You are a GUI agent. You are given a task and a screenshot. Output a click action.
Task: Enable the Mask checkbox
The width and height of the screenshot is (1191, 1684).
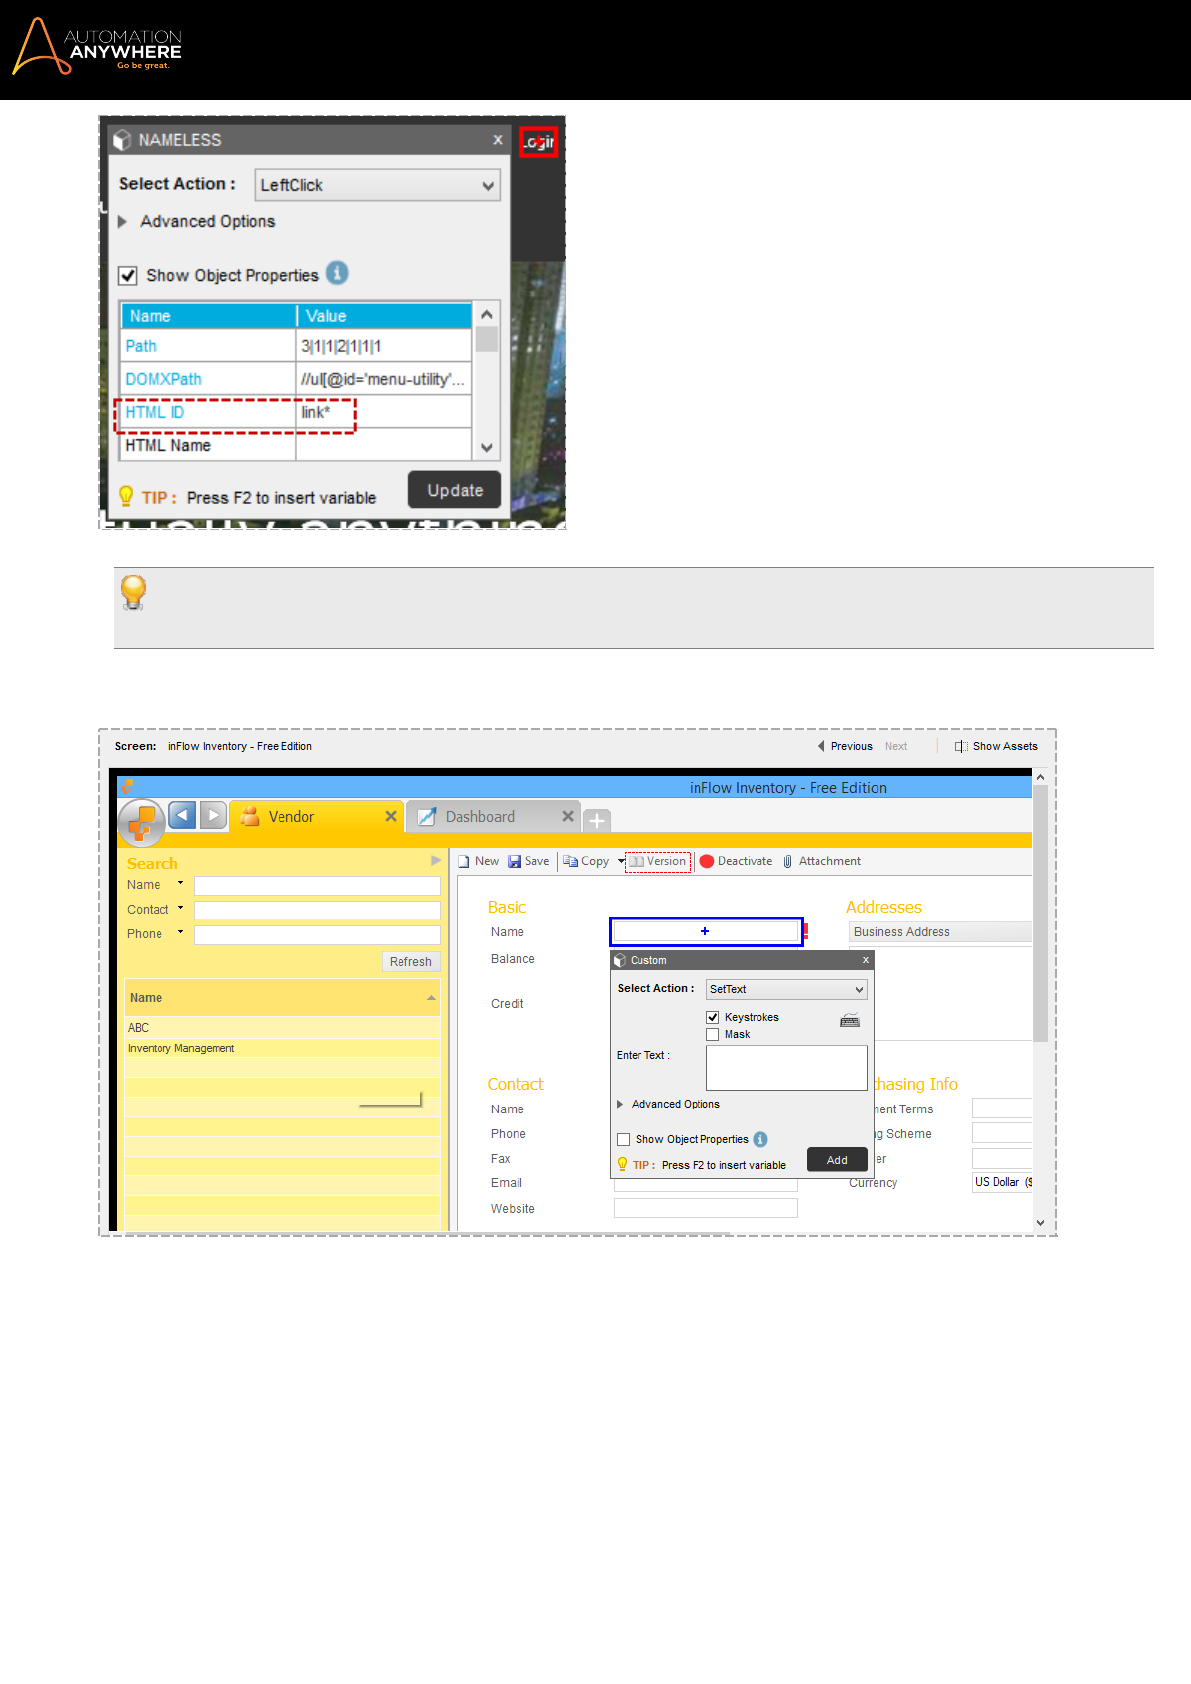713,1034
